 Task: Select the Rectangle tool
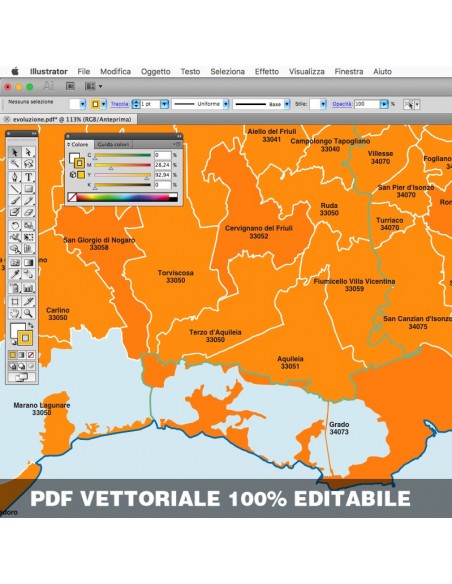pos(28,188)
